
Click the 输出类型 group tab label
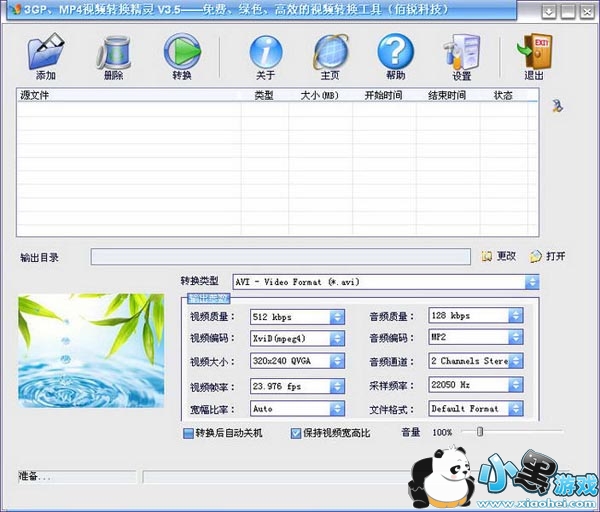[209, 298]
